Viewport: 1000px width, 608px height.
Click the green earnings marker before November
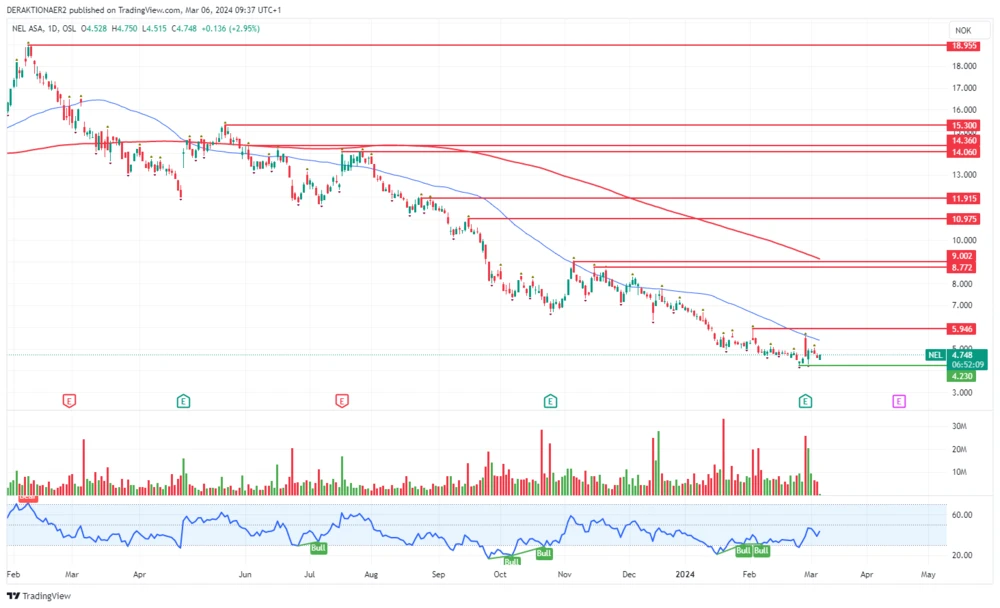pyautogui.click(x=550, y=401)
